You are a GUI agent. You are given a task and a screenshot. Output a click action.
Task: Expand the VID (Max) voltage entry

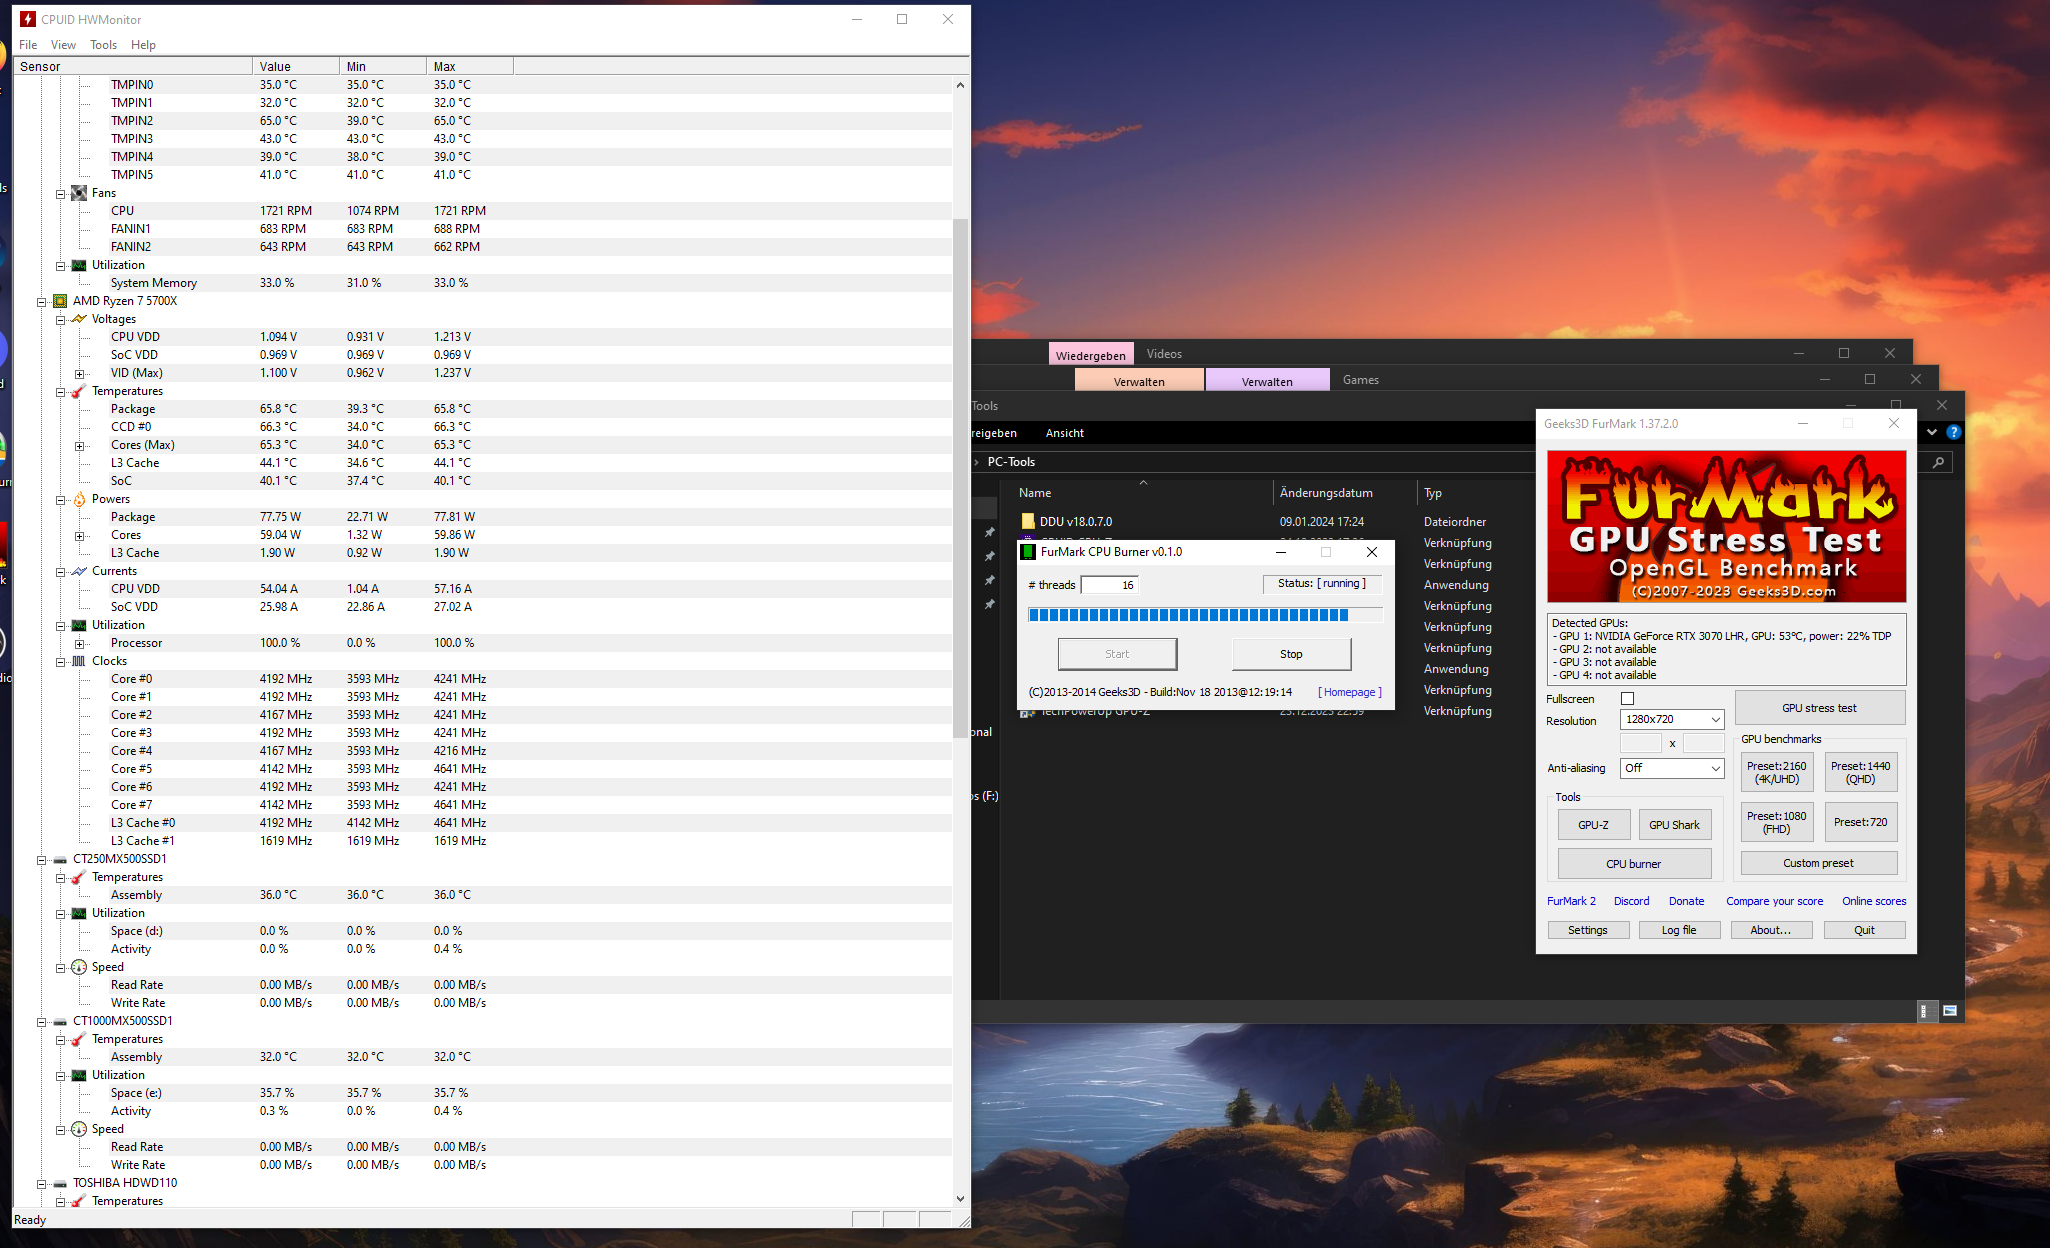[x=79, y=374]
